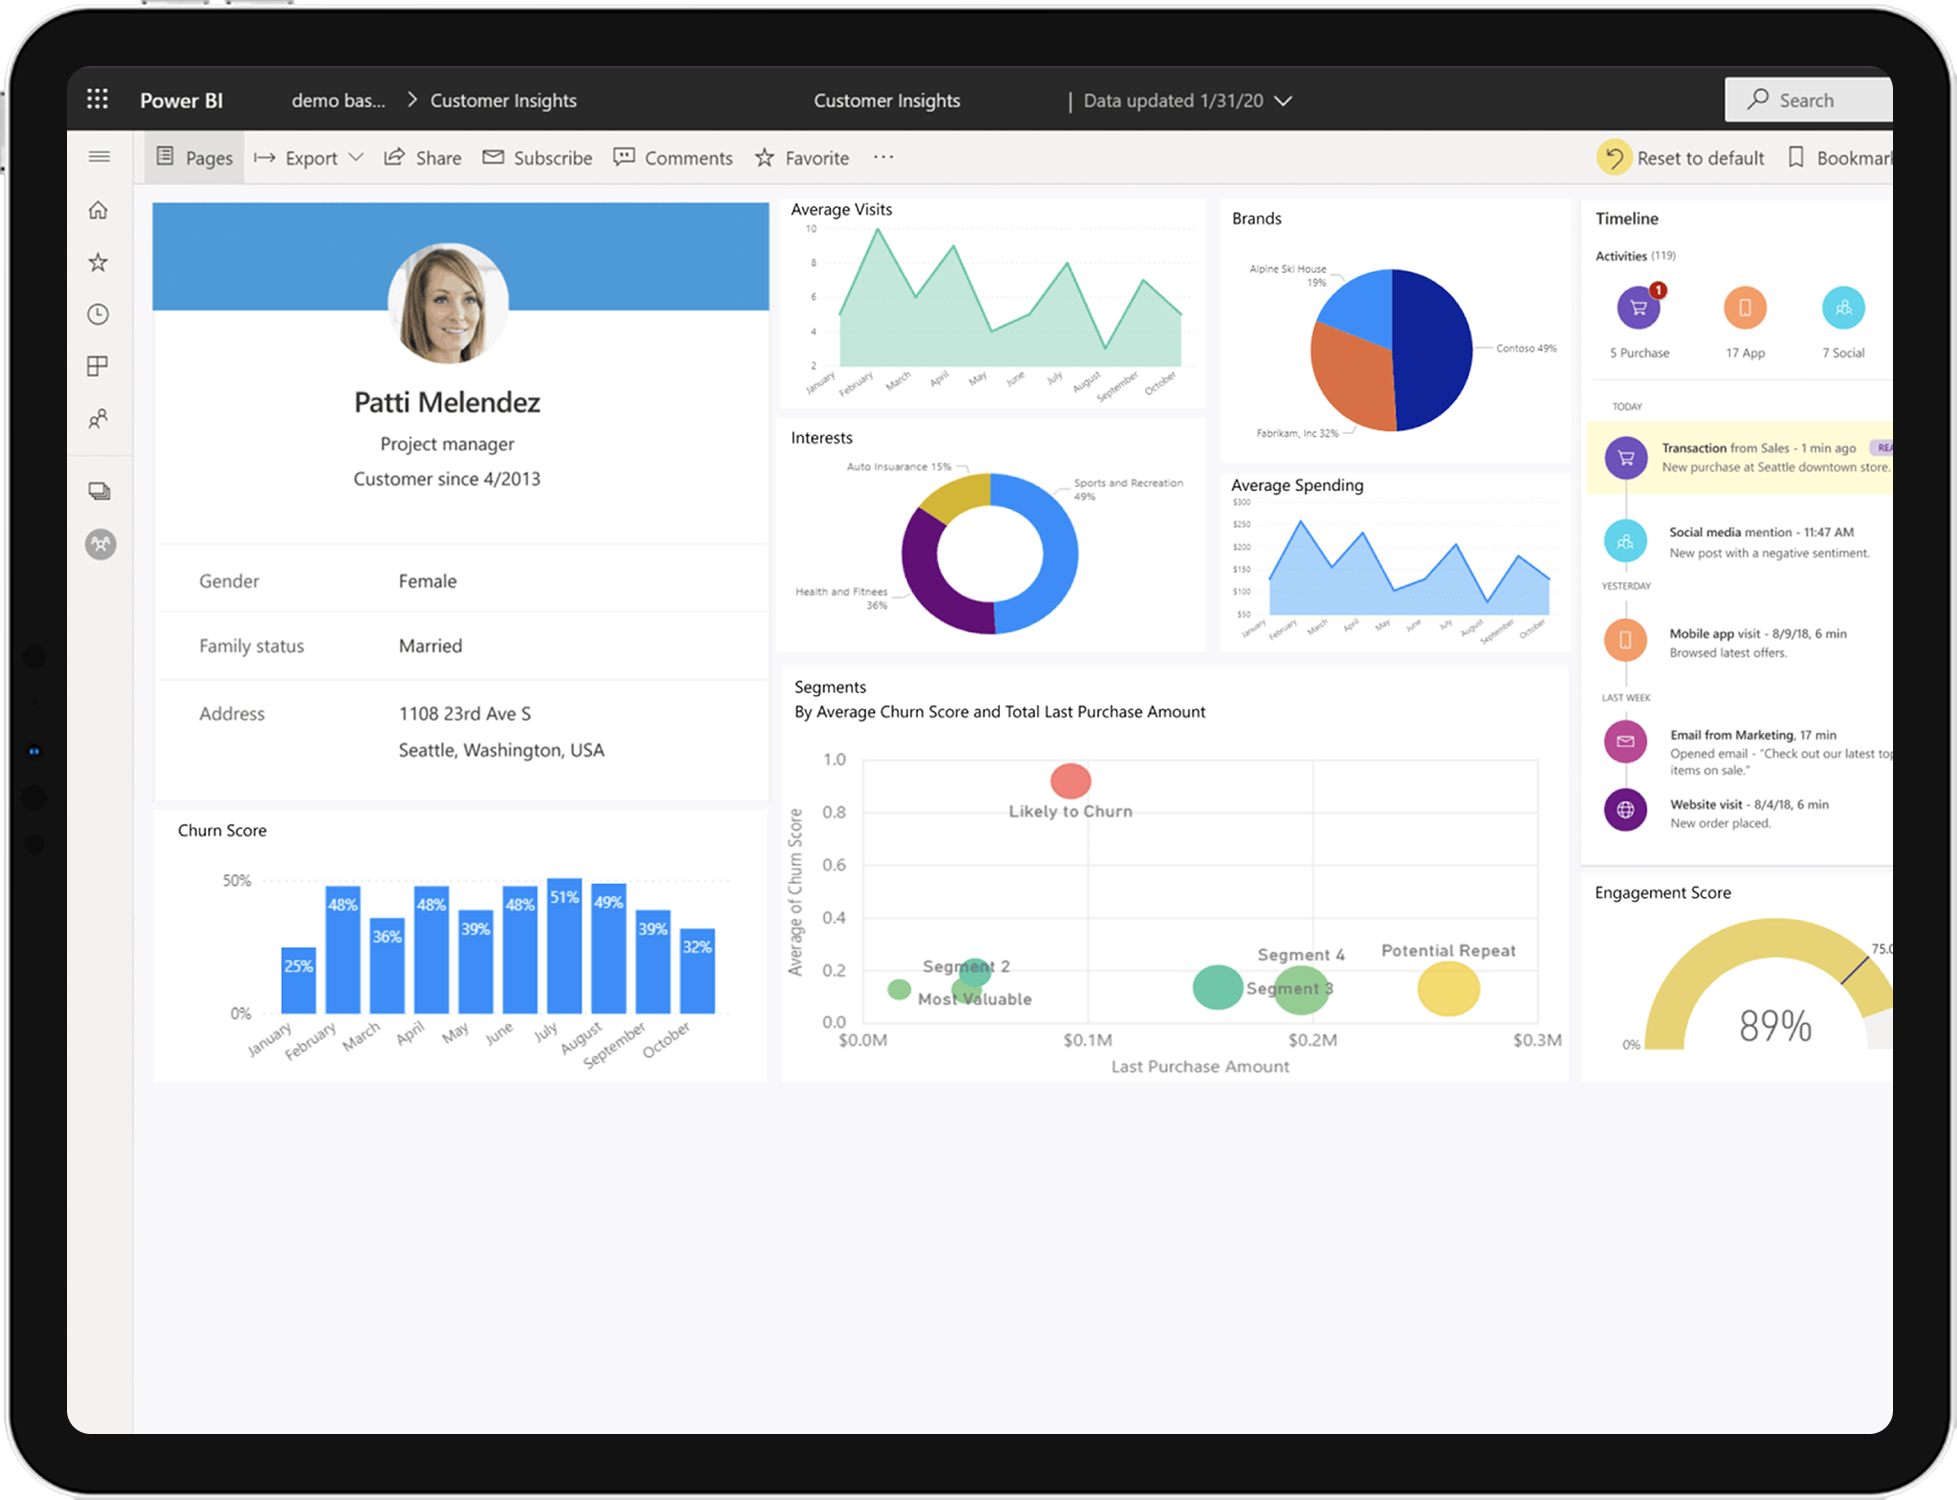This screenshot has height=1500, width=1957.
Task: Select the App activity icon
Action: coord(1744,308)
